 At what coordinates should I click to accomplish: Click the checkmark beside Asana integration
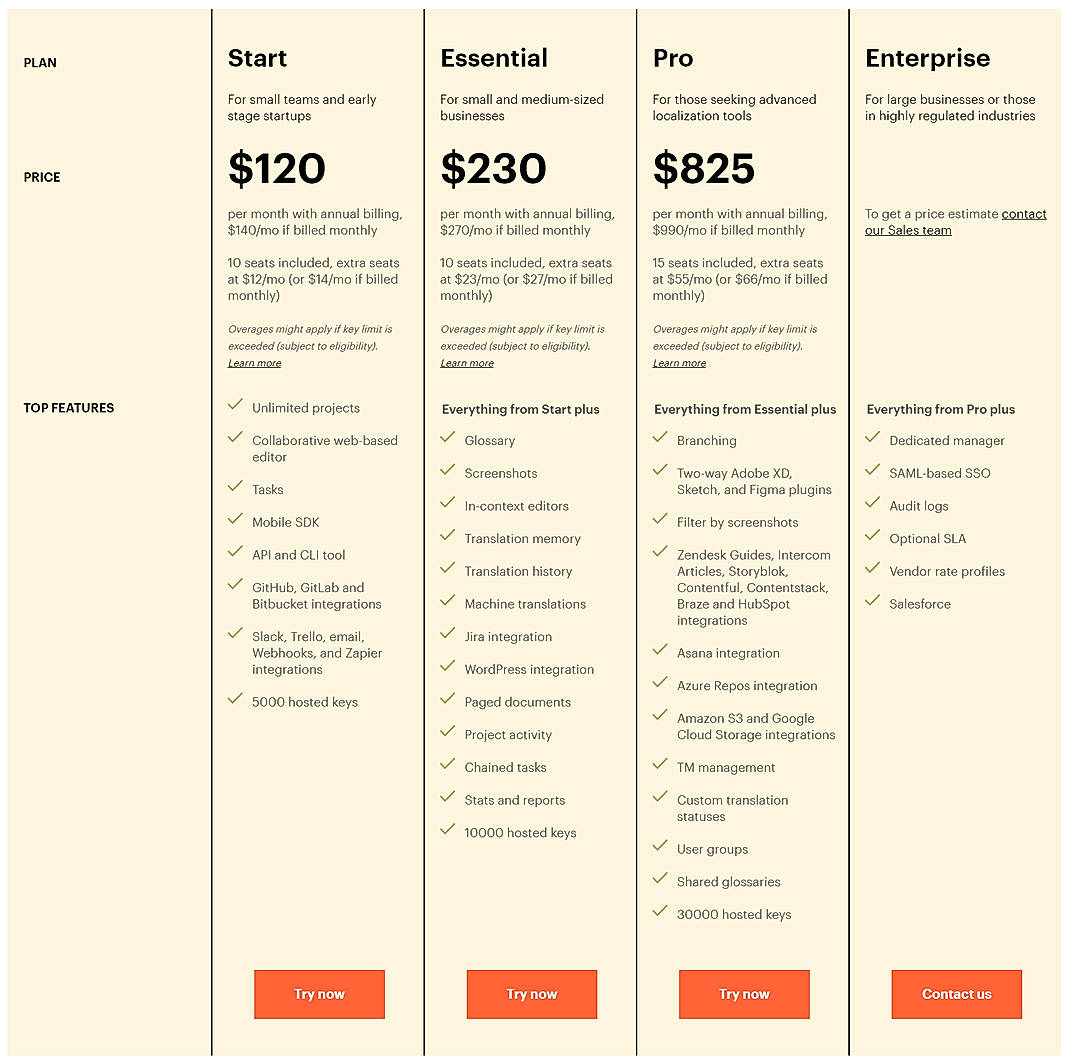(x=660, y=652)
